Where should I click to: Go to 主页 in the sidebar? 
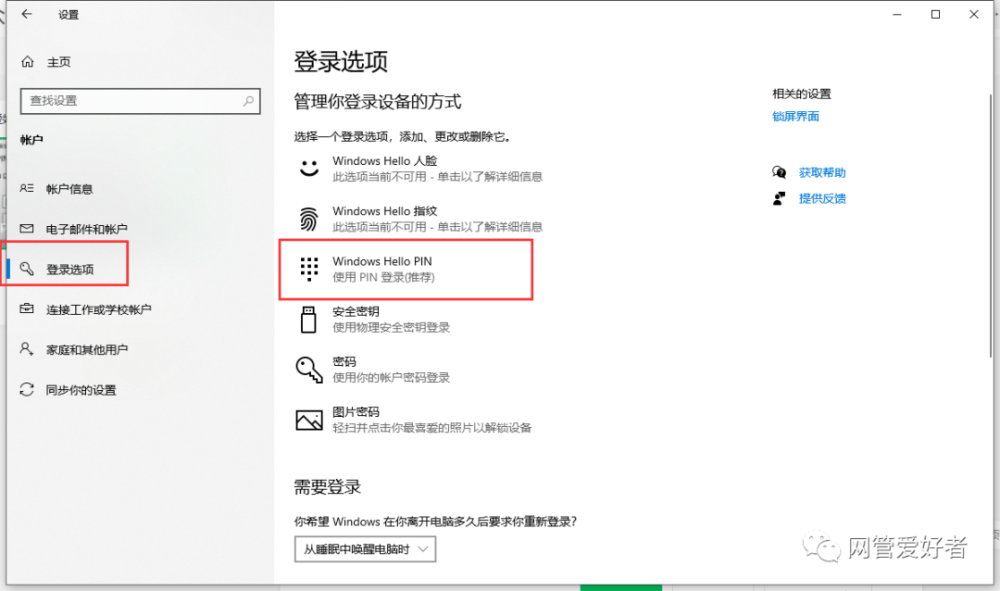coord(59,62)
